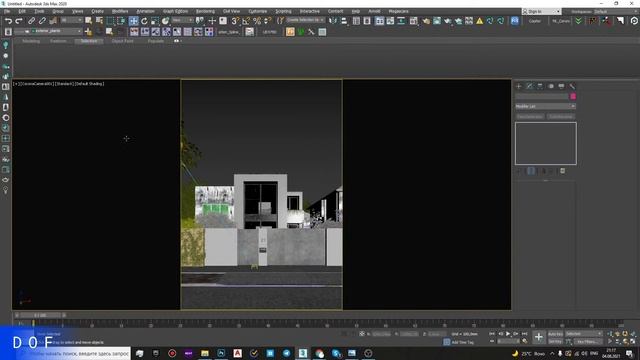Select the Select and Link tool
640x360 pixels.
point(31,21)
